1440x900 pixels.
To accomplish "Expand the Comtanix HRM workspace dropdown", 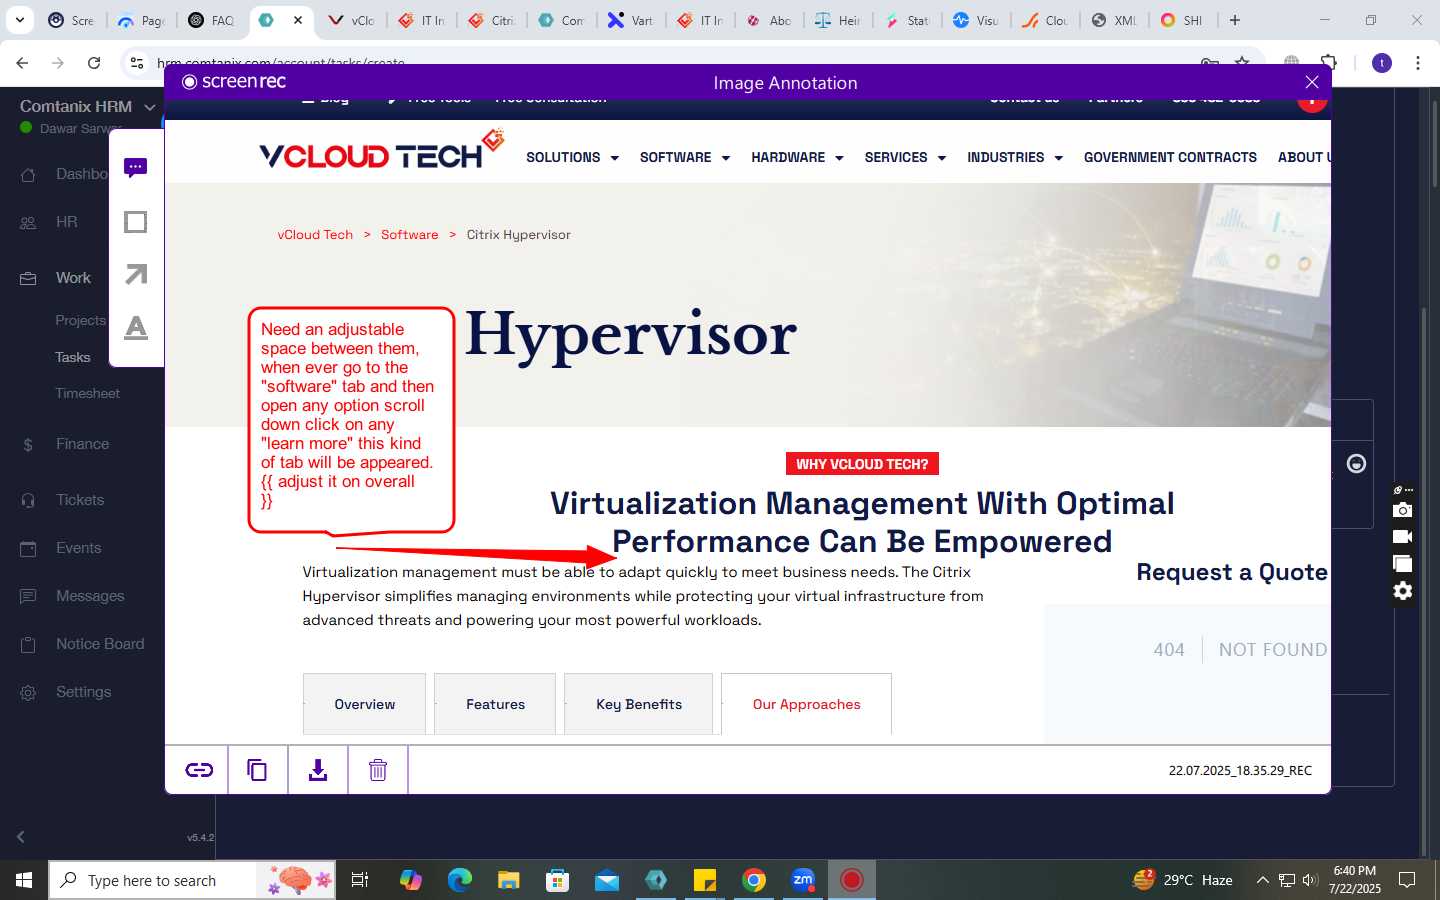I will click(150, 107).
